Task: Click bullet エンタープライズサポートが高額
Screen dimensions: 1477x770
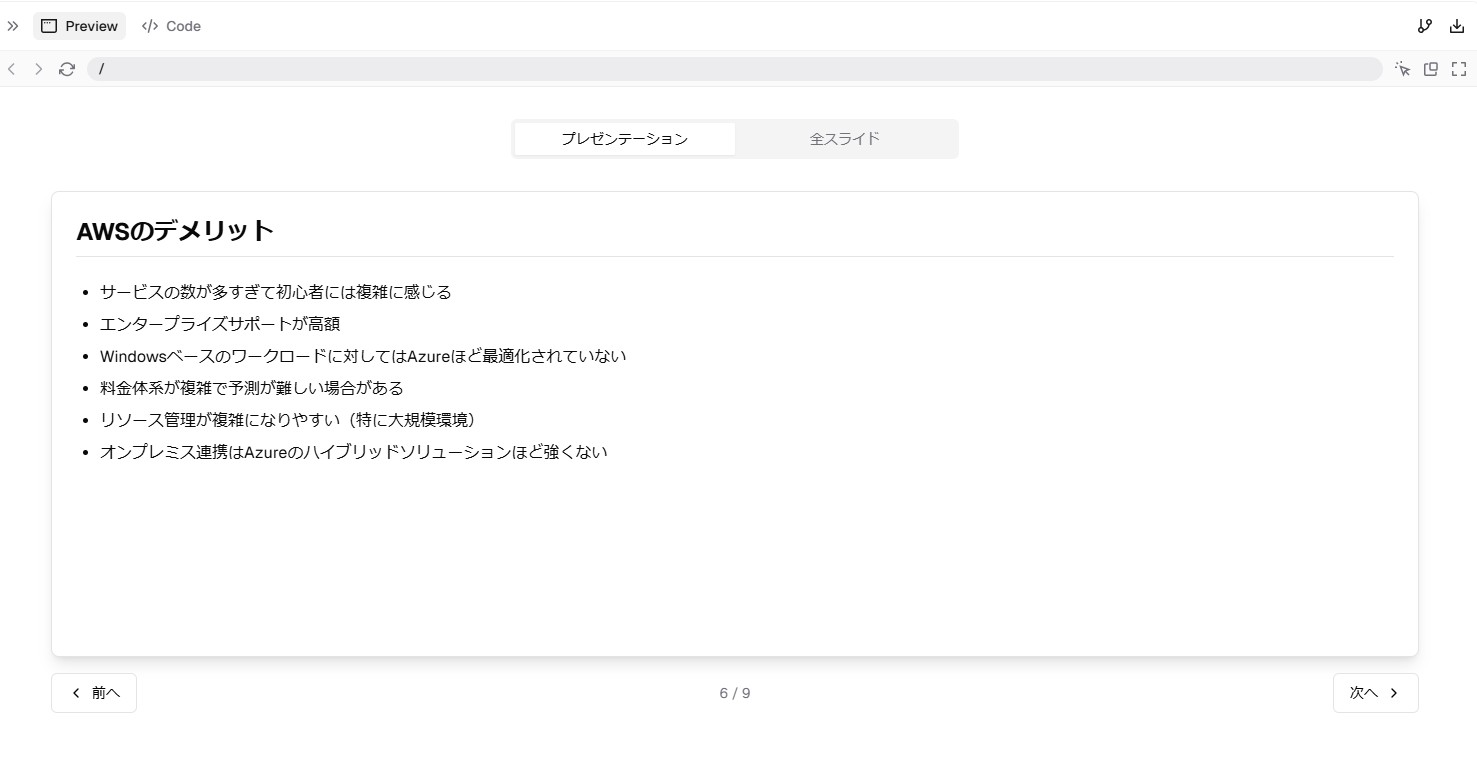Action: pyautogui.click(x=220, y=324)
